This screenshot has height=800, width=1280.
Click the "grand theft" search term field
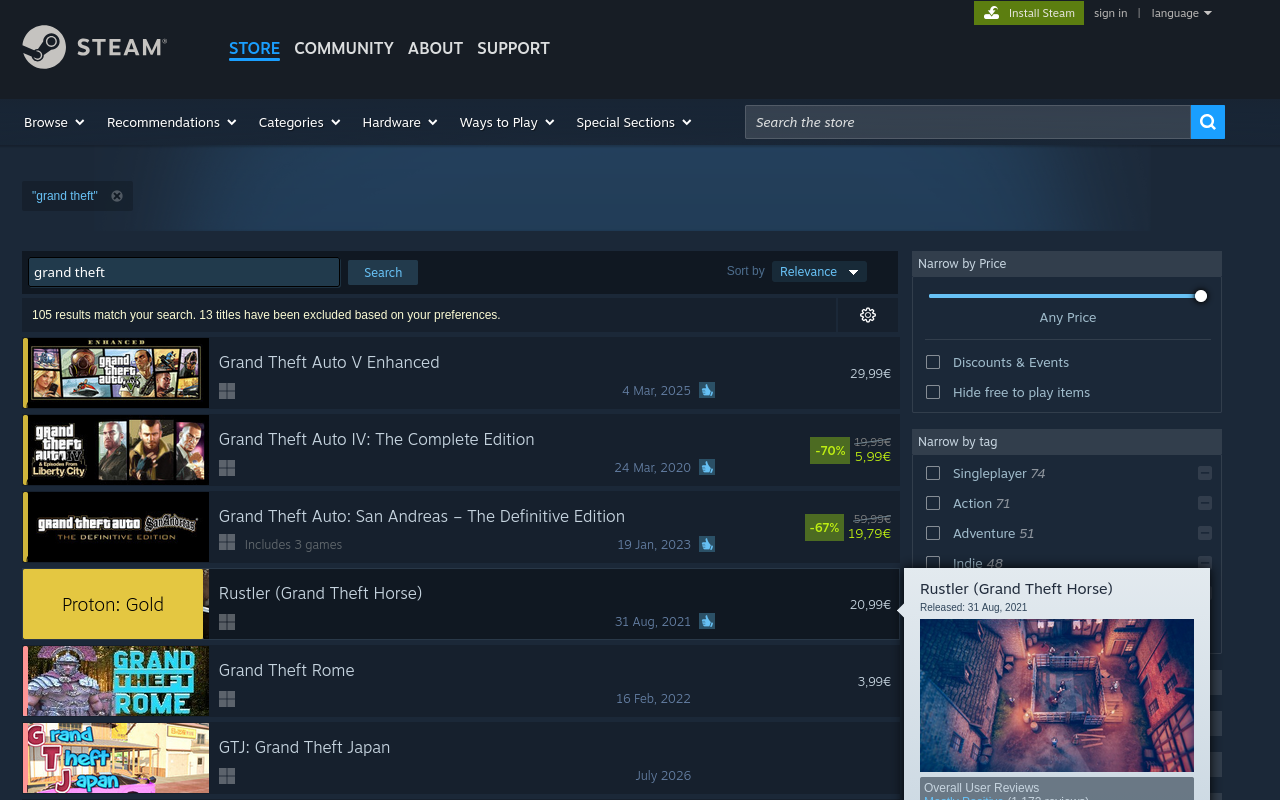tap(184, 272)
